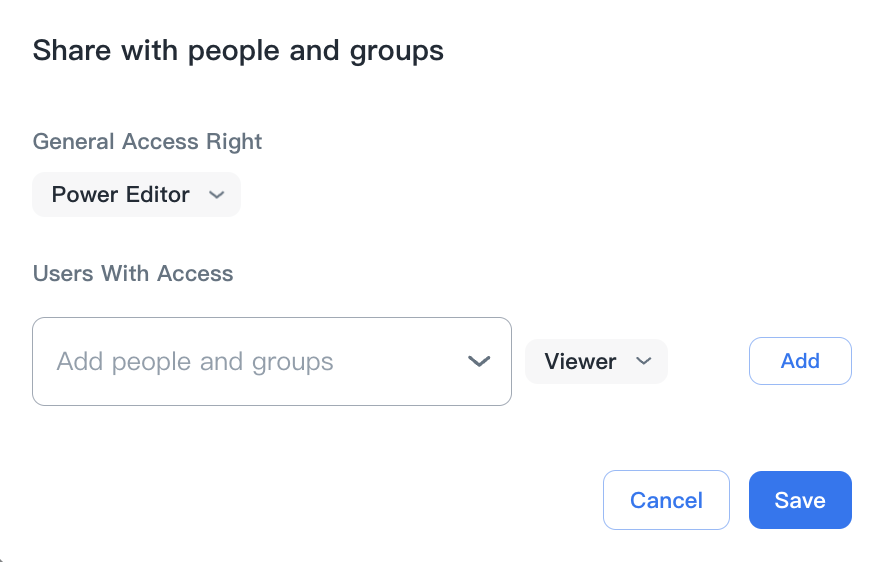Click the Add button
Image resolution: width=874 pixels, height=562 pixels.
click(x=800, y=361)
